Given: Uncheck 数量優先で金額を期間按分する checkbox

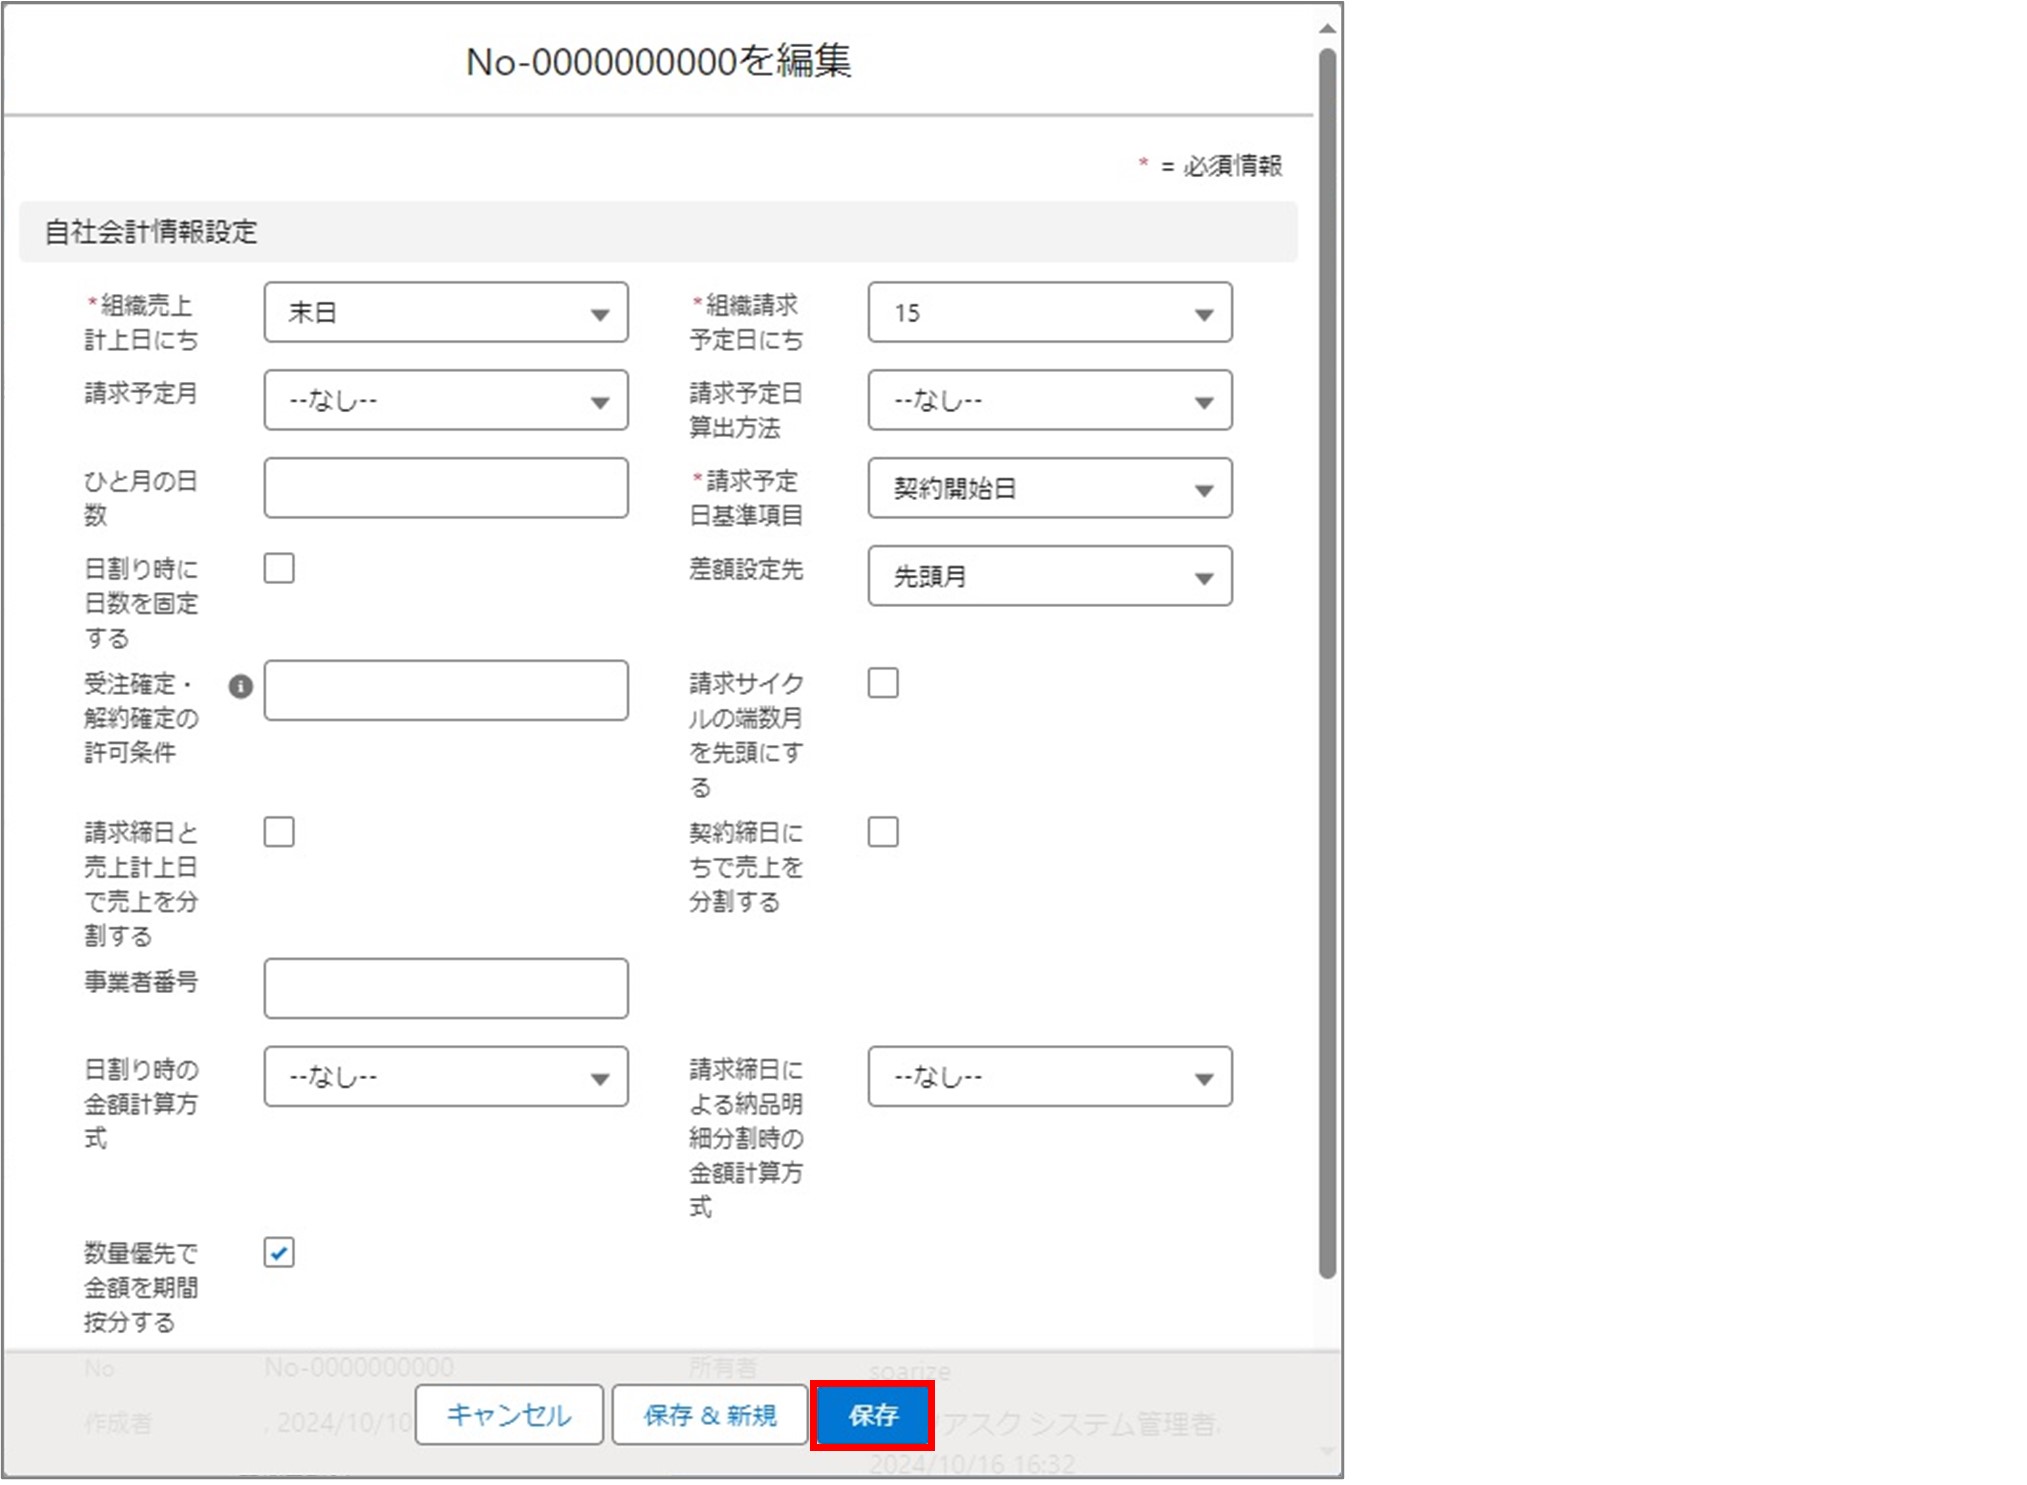Looking at the screenshot, I should click(x=279, y=1253).
